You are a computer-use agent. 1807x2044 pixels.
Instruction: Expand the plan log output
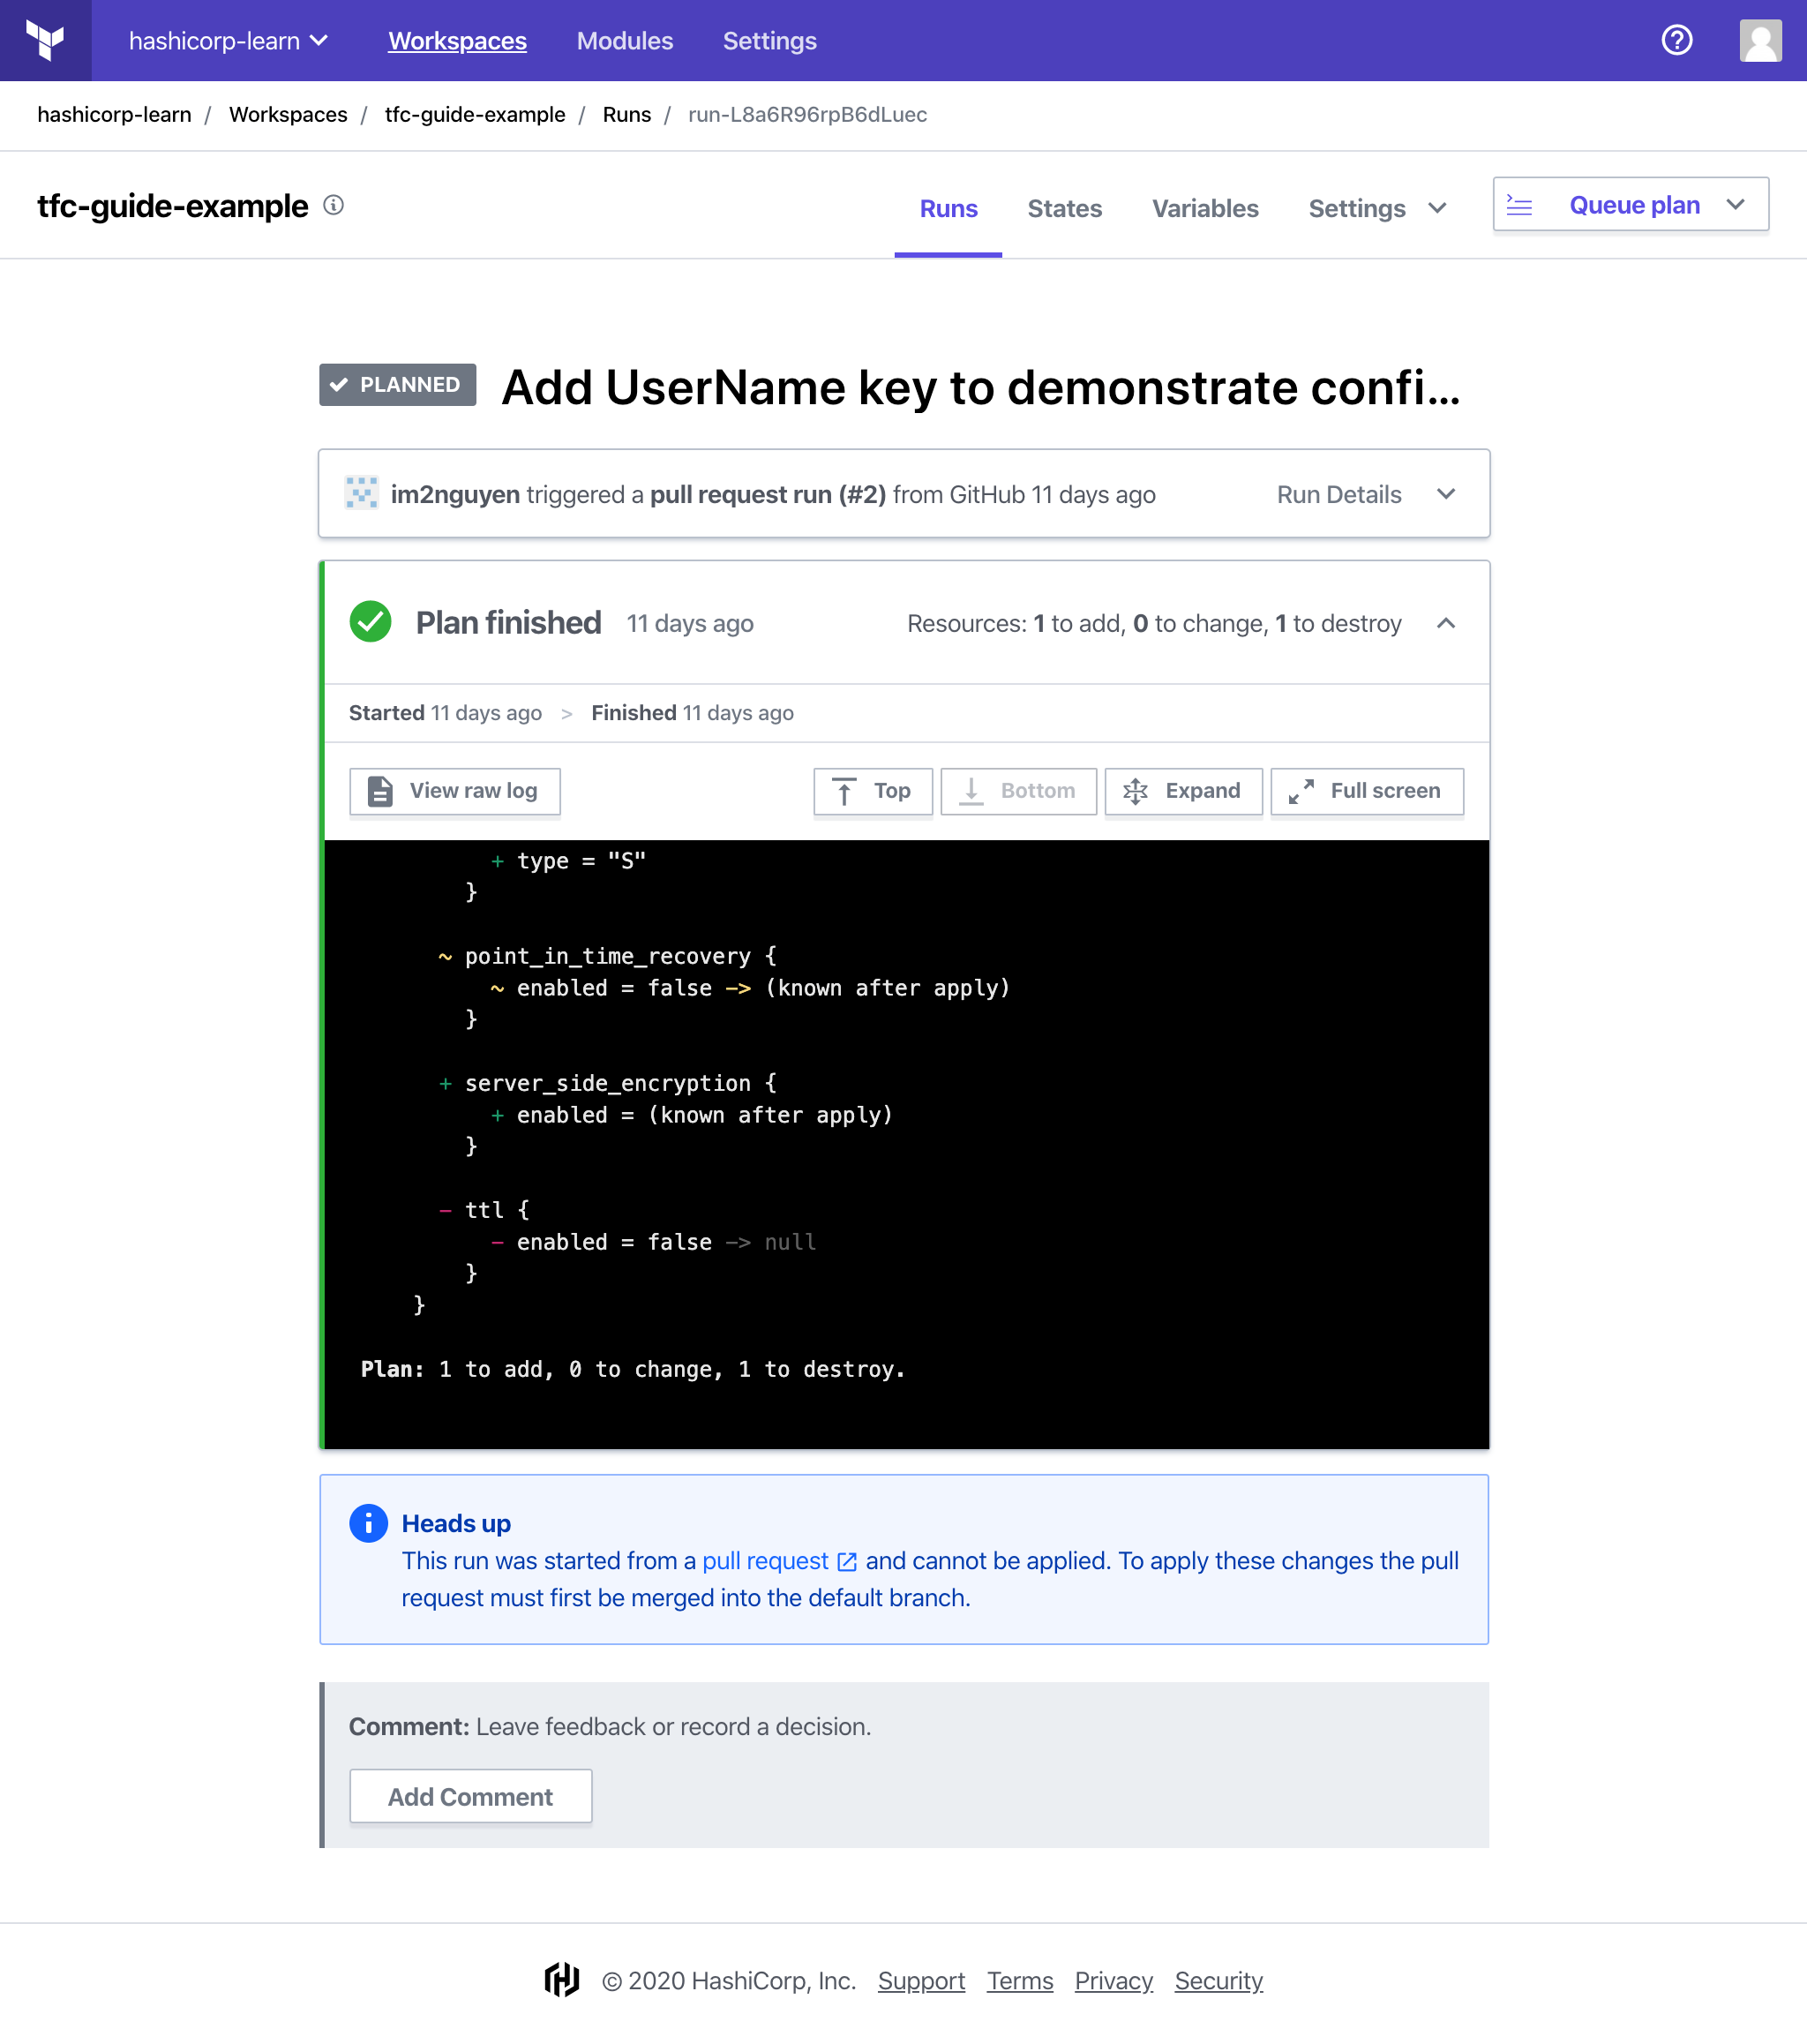tap(1183, 791)
